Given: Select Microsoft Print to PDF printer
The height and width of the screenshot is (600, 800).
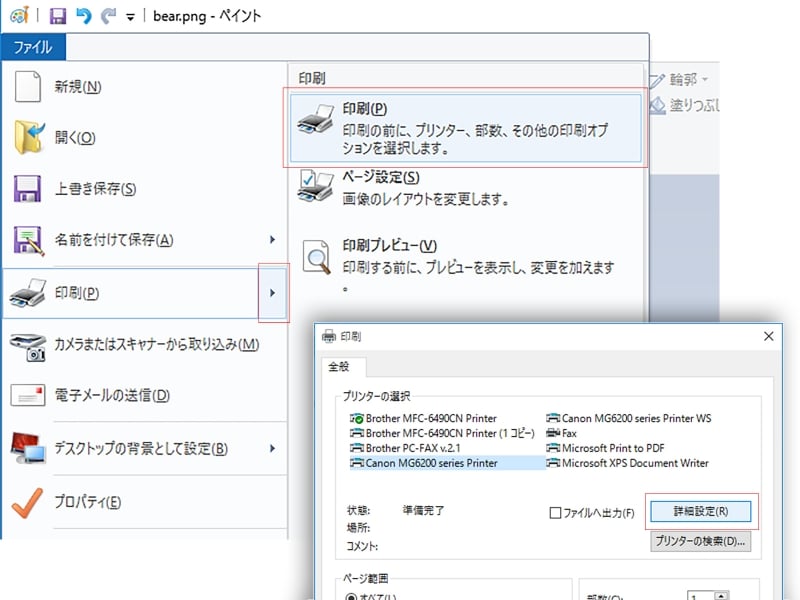Looking at the screenshot, I should coord(605,448).
